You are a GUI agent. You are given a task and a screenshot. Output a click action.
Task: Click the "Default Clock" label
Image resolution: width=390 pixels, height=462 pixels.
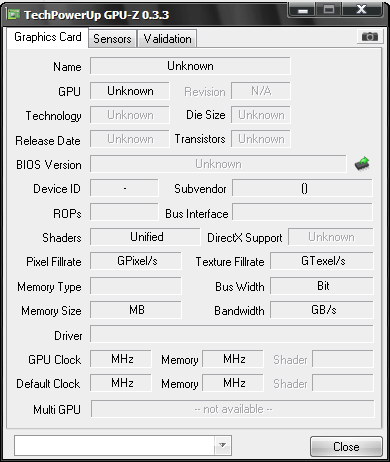48,384
